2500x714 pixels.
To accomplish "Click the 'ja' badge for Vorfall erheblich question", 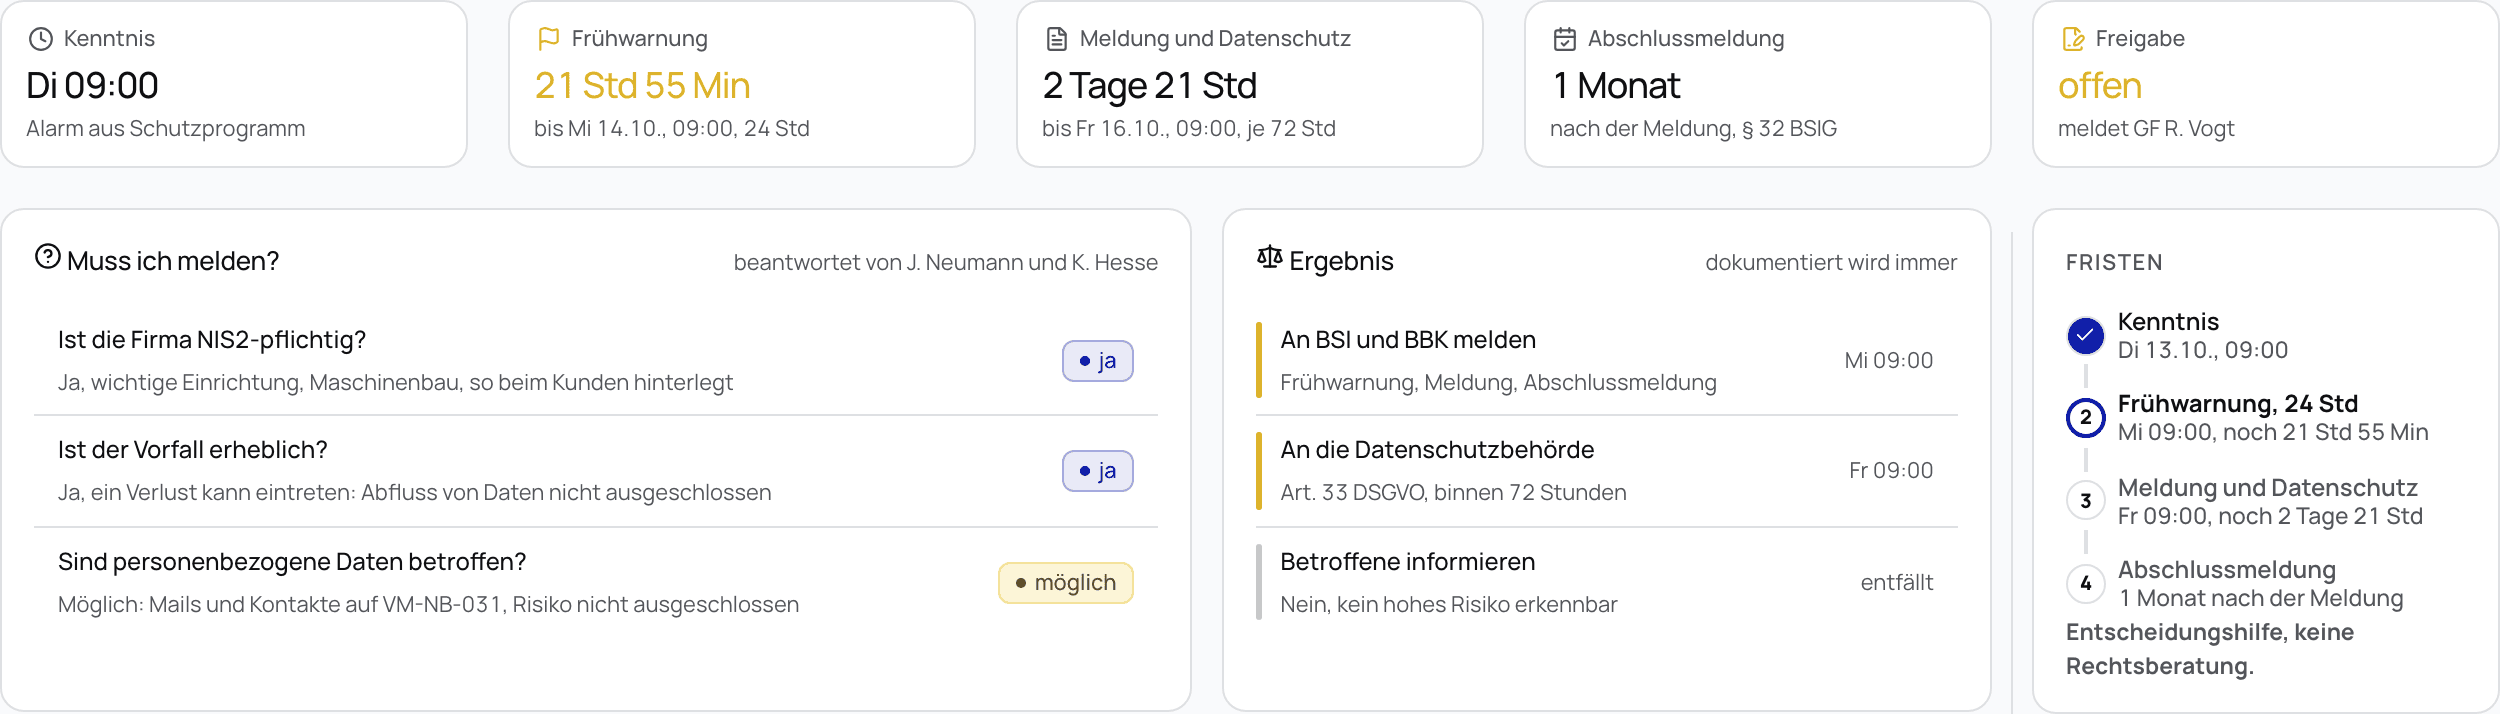I will click(1098, 471).
